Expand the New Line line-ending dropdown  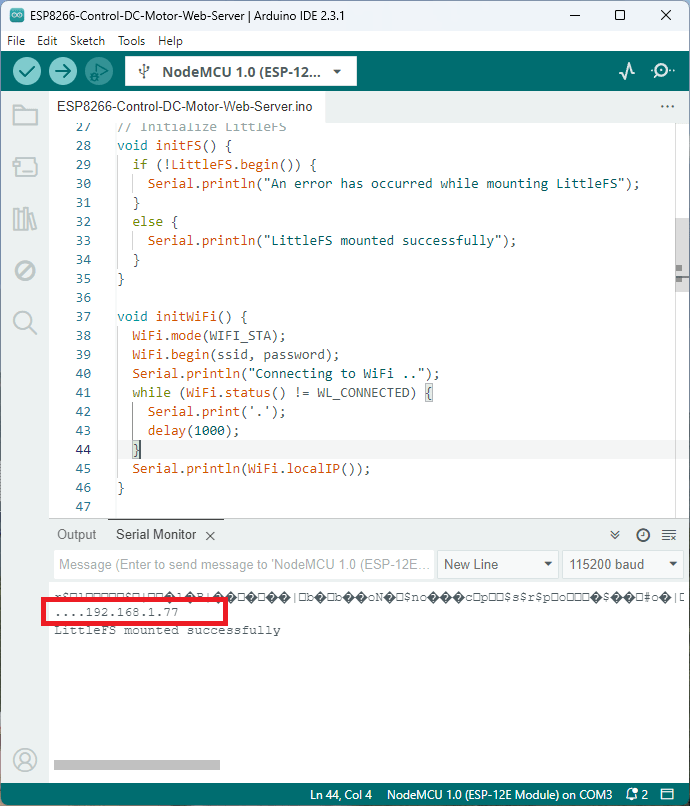click(498, 564)
